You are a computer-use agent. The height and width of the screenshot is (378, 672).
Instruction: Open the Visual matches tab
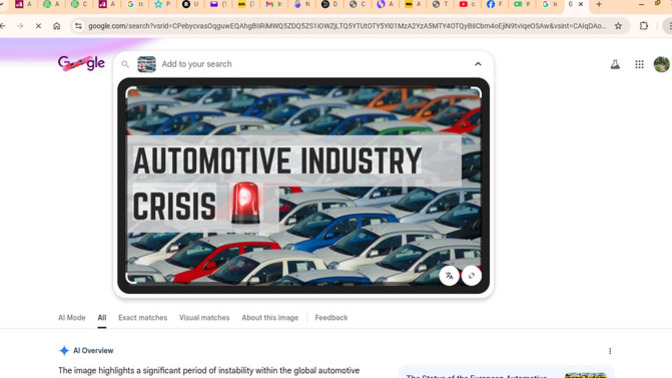click(204, 318)
